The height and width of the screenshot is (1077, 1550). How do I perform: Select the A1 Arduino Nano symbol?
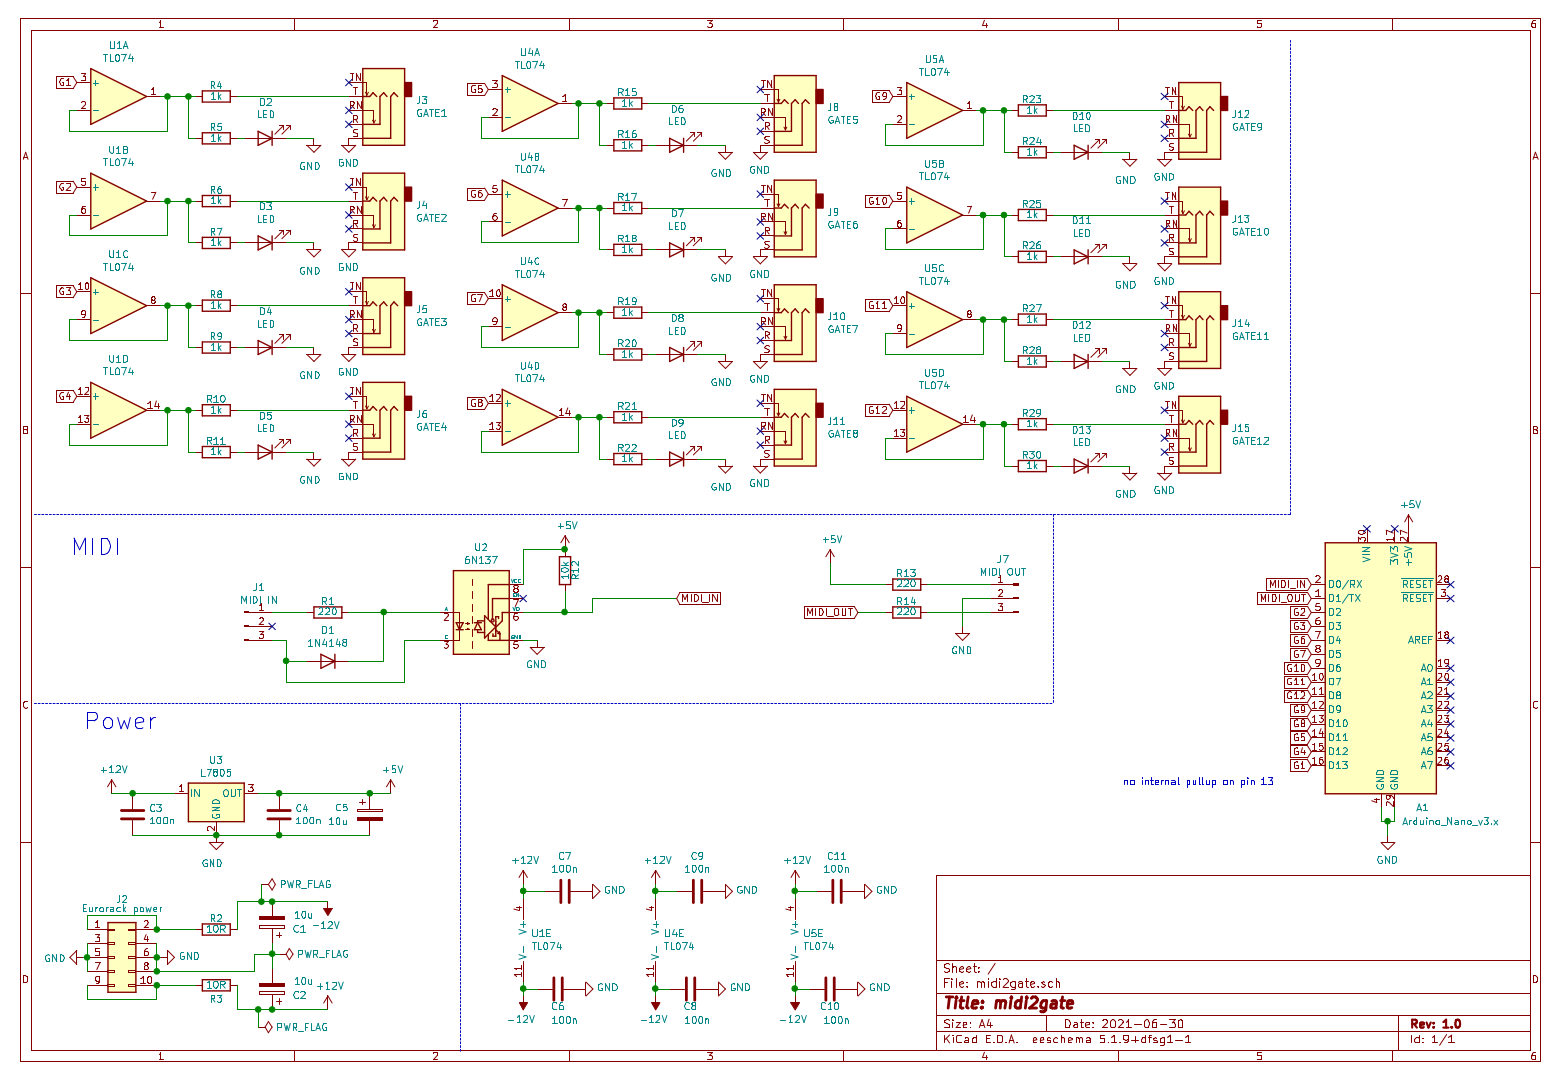click(x=1380, y=668)
